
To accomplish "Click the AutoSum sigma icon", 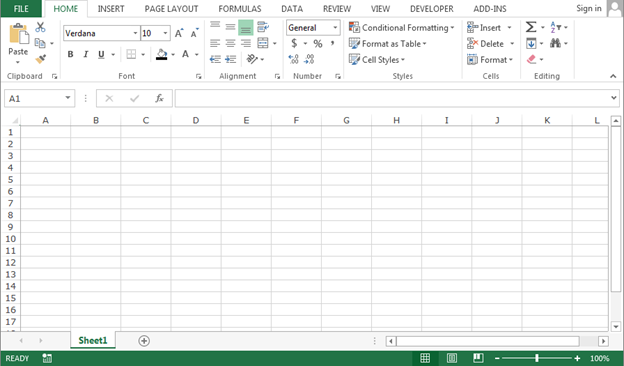I will click(531, 27).
